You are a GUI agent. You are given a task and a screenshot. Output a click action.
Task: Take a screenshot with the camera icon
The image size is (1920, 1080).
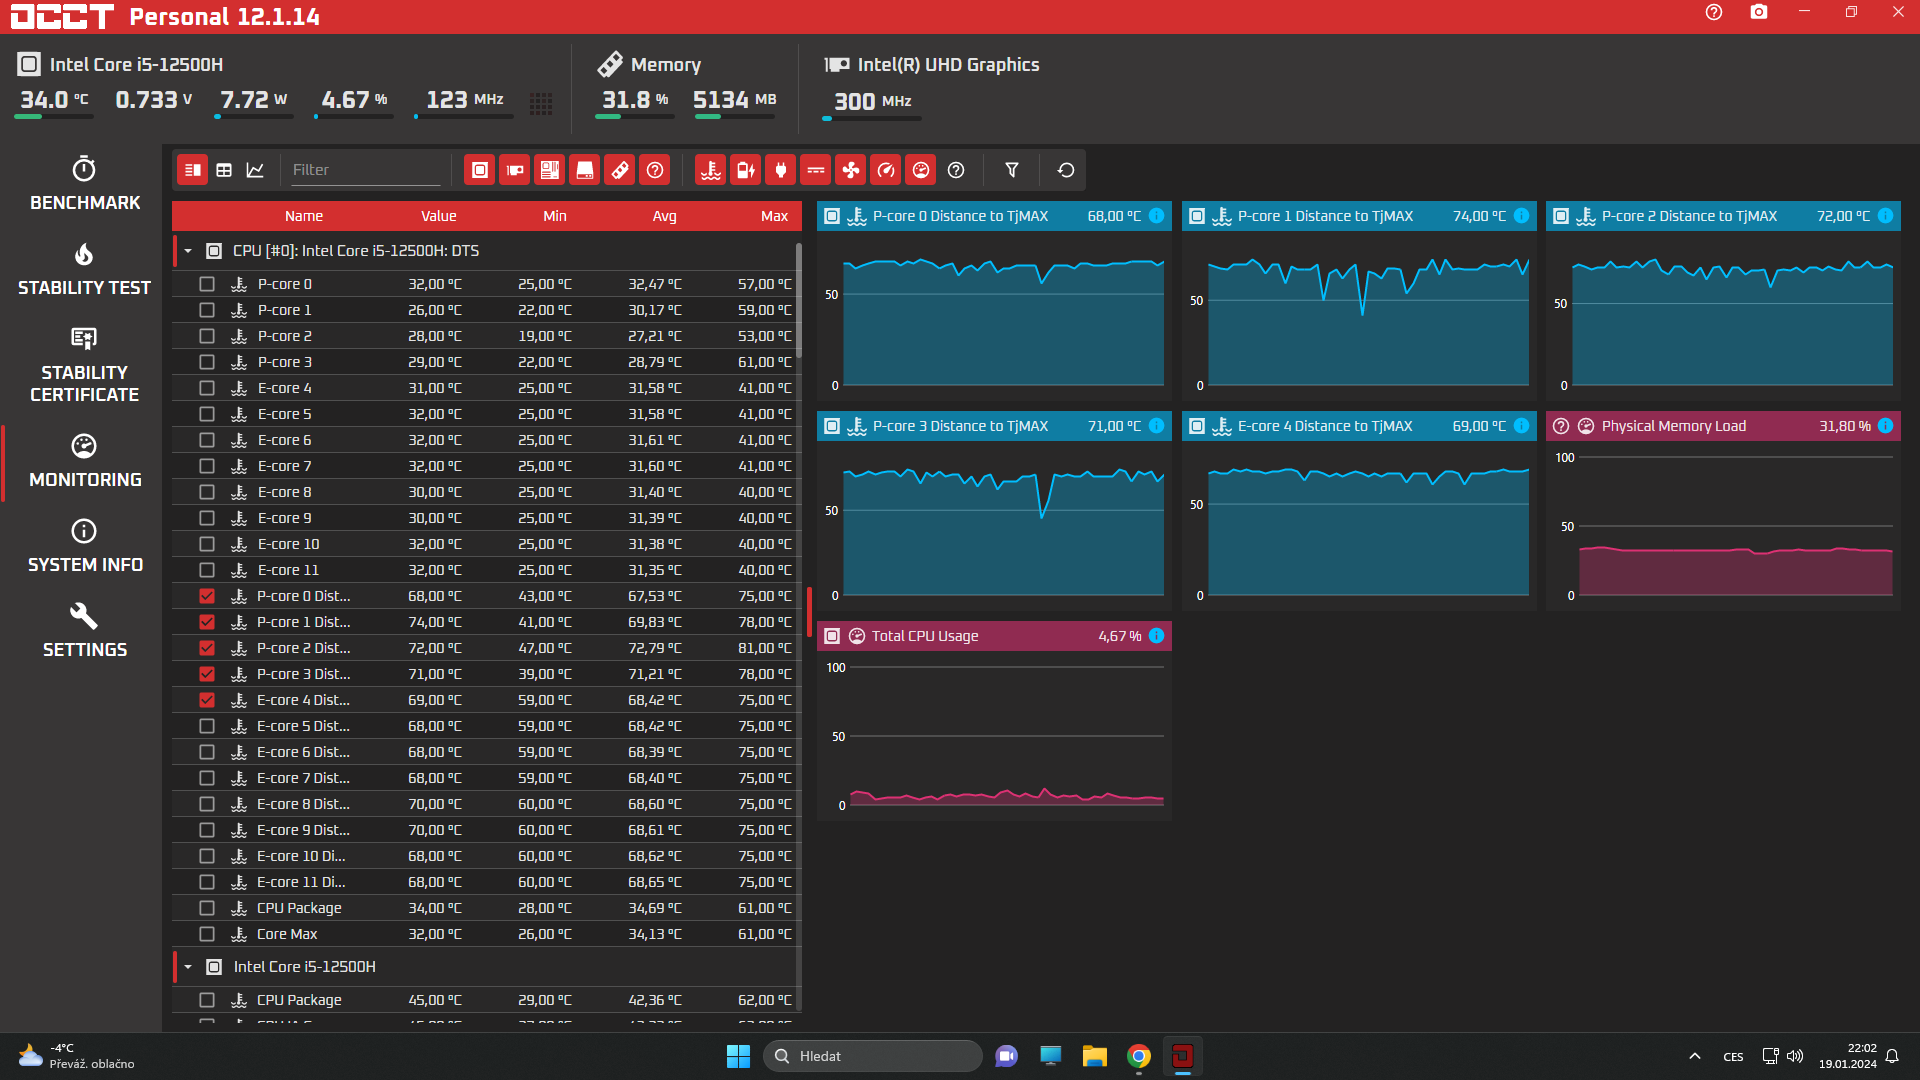(x=1759, y=12)
